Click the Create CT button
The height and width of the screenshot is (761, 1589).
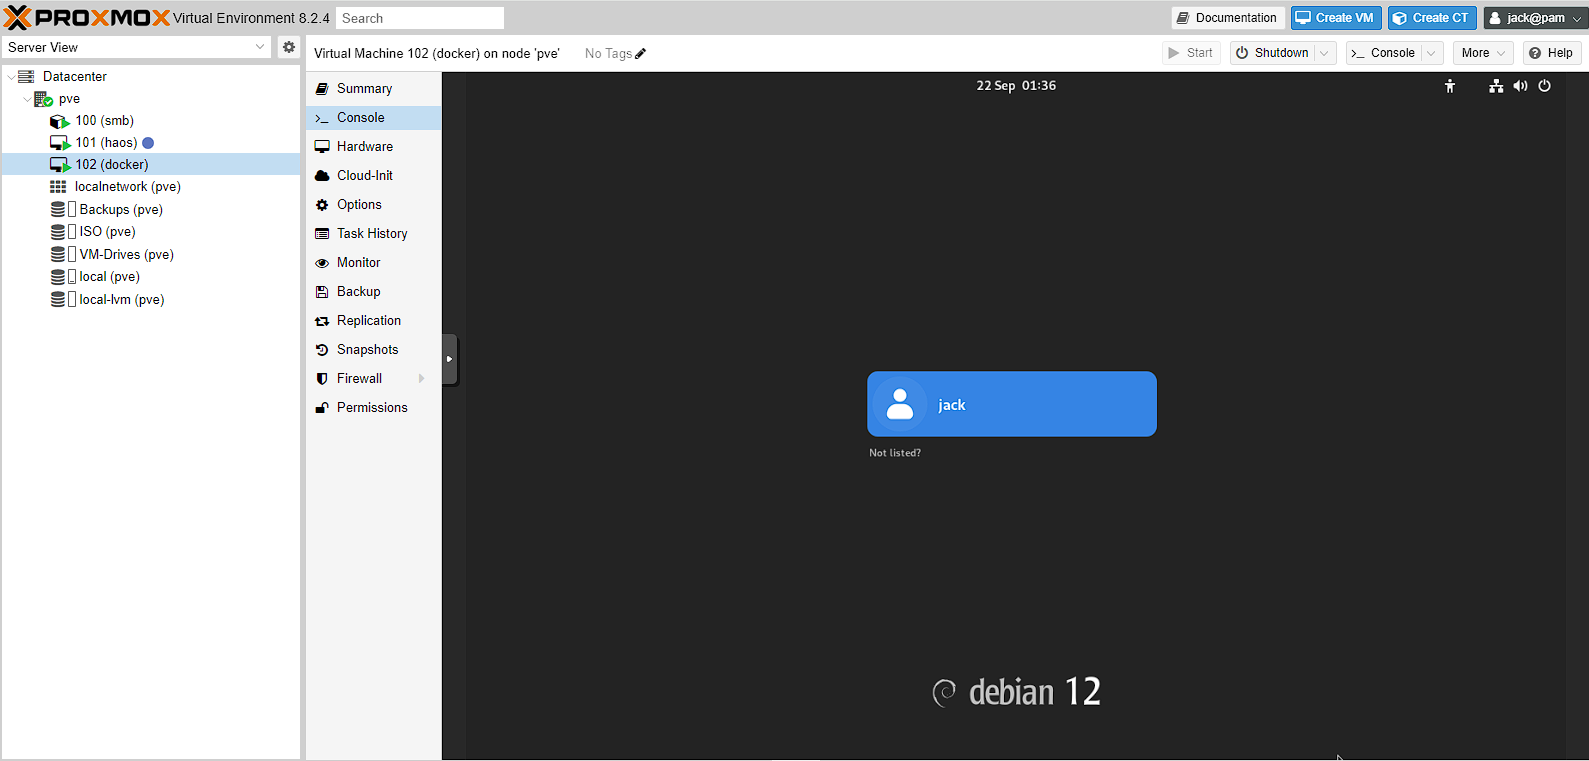pos(1432,18)
